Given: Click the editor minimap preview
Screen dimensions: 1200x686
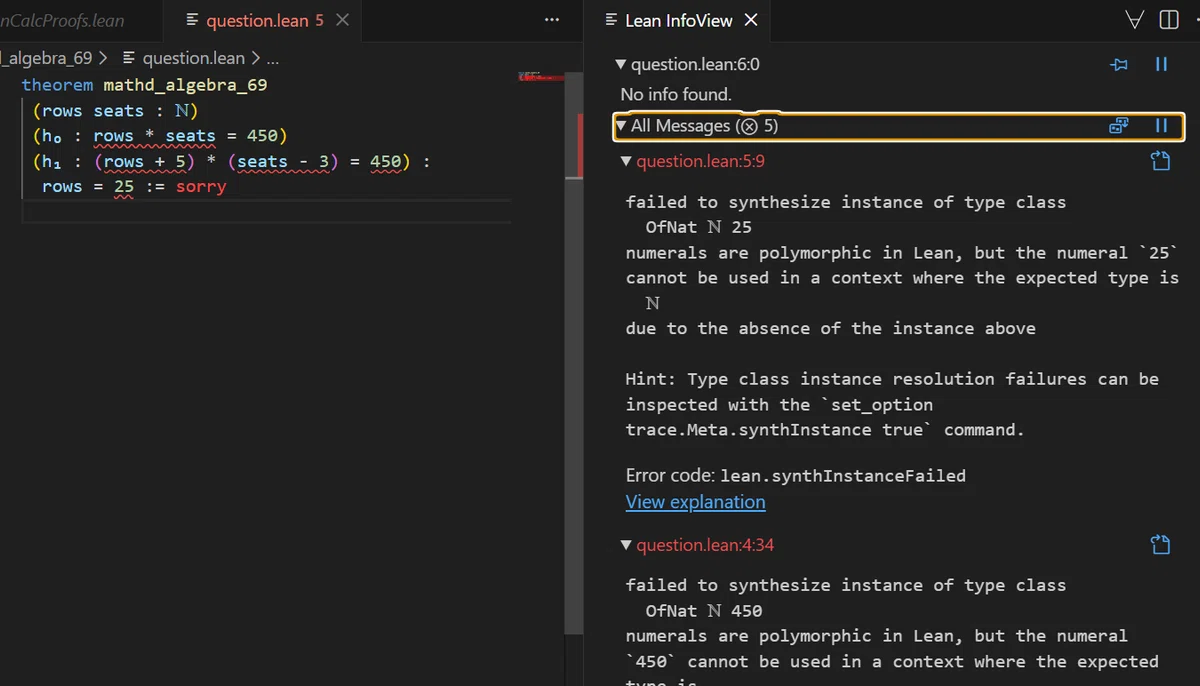Looking at the screenshot, I should (541, 76).
